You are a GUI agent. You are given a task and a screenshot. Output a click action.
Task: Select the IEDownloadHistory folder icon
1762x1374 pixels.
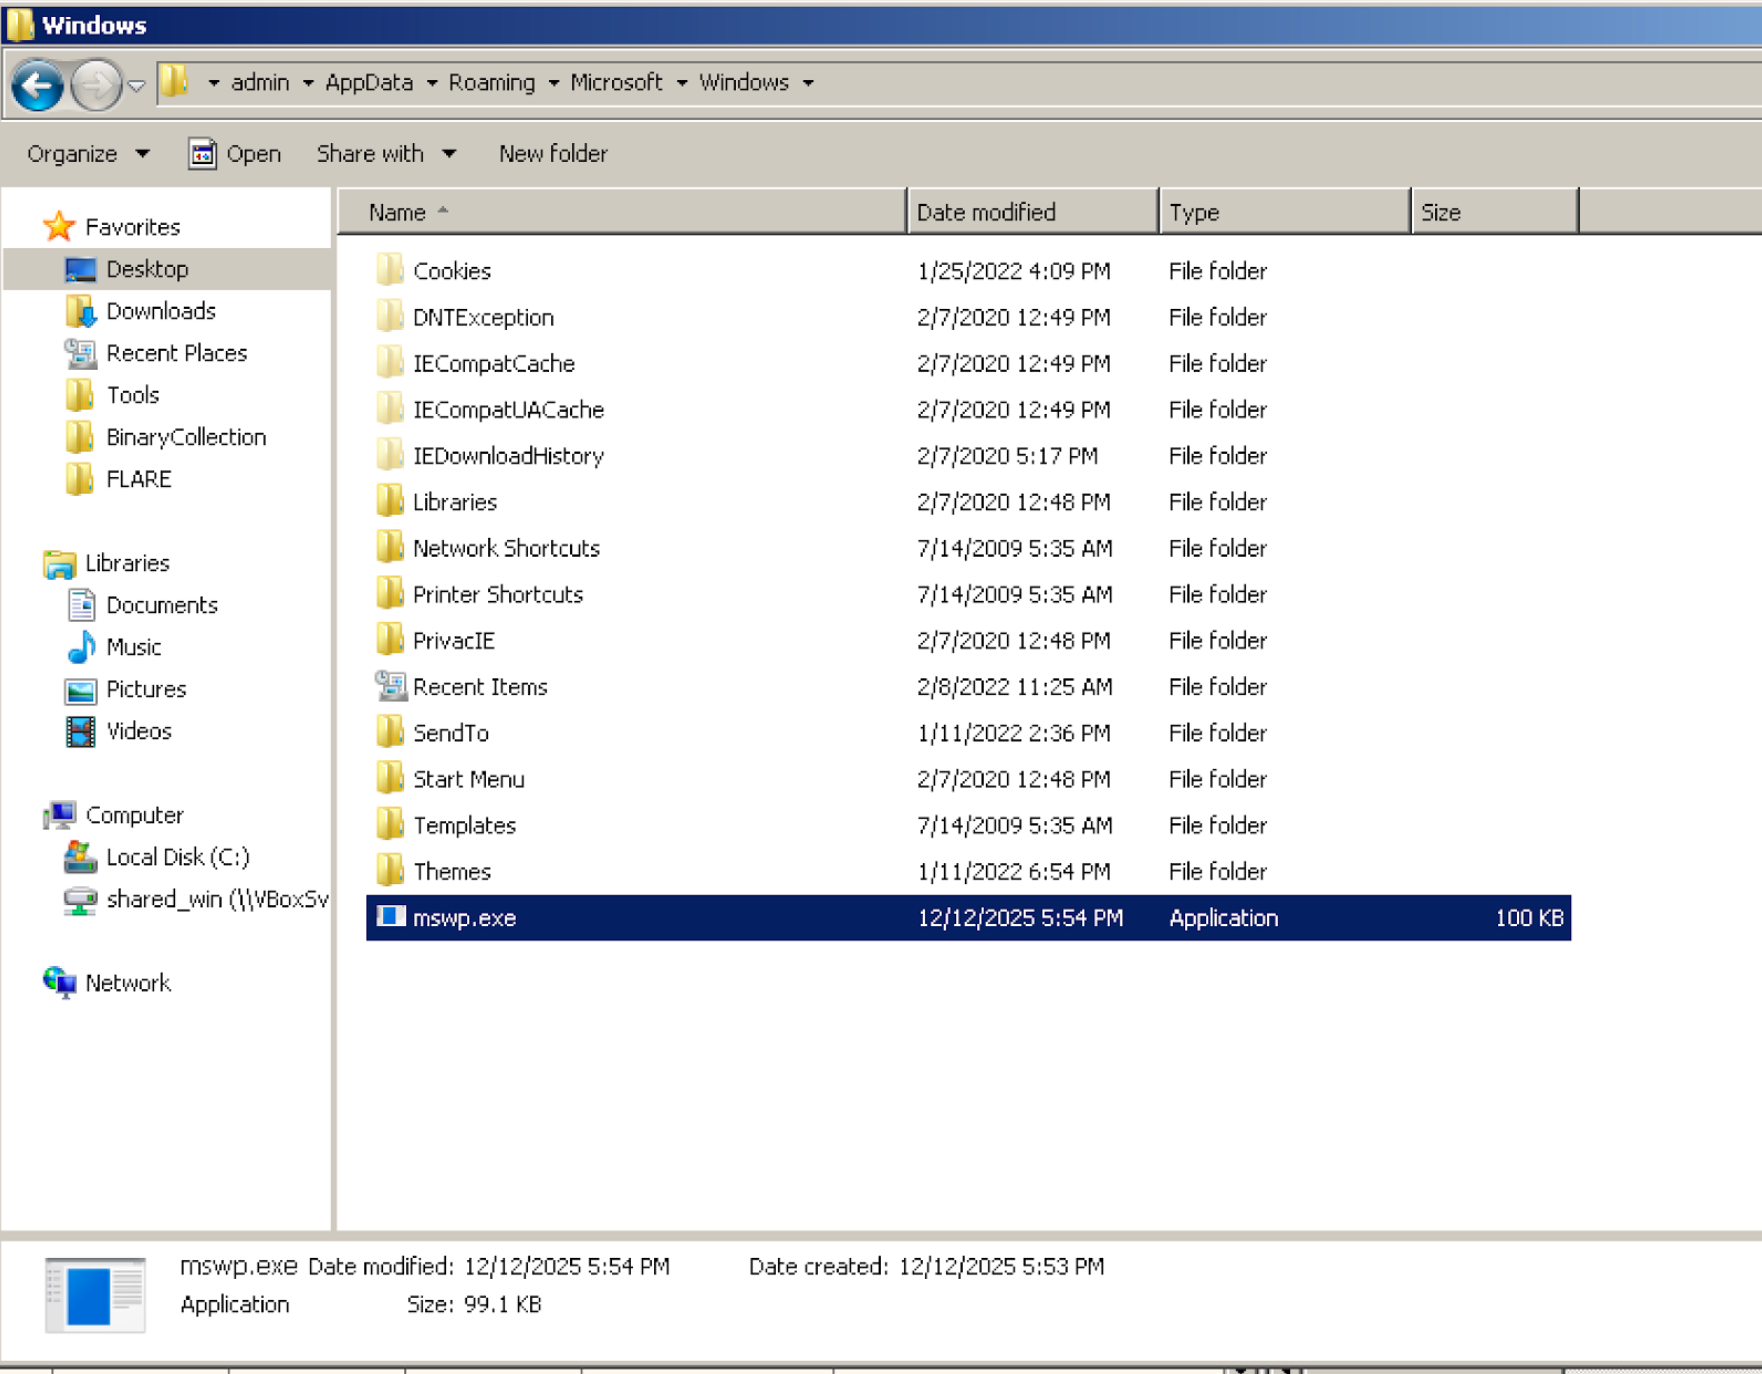pyautogui.click(x=390, y=455)
